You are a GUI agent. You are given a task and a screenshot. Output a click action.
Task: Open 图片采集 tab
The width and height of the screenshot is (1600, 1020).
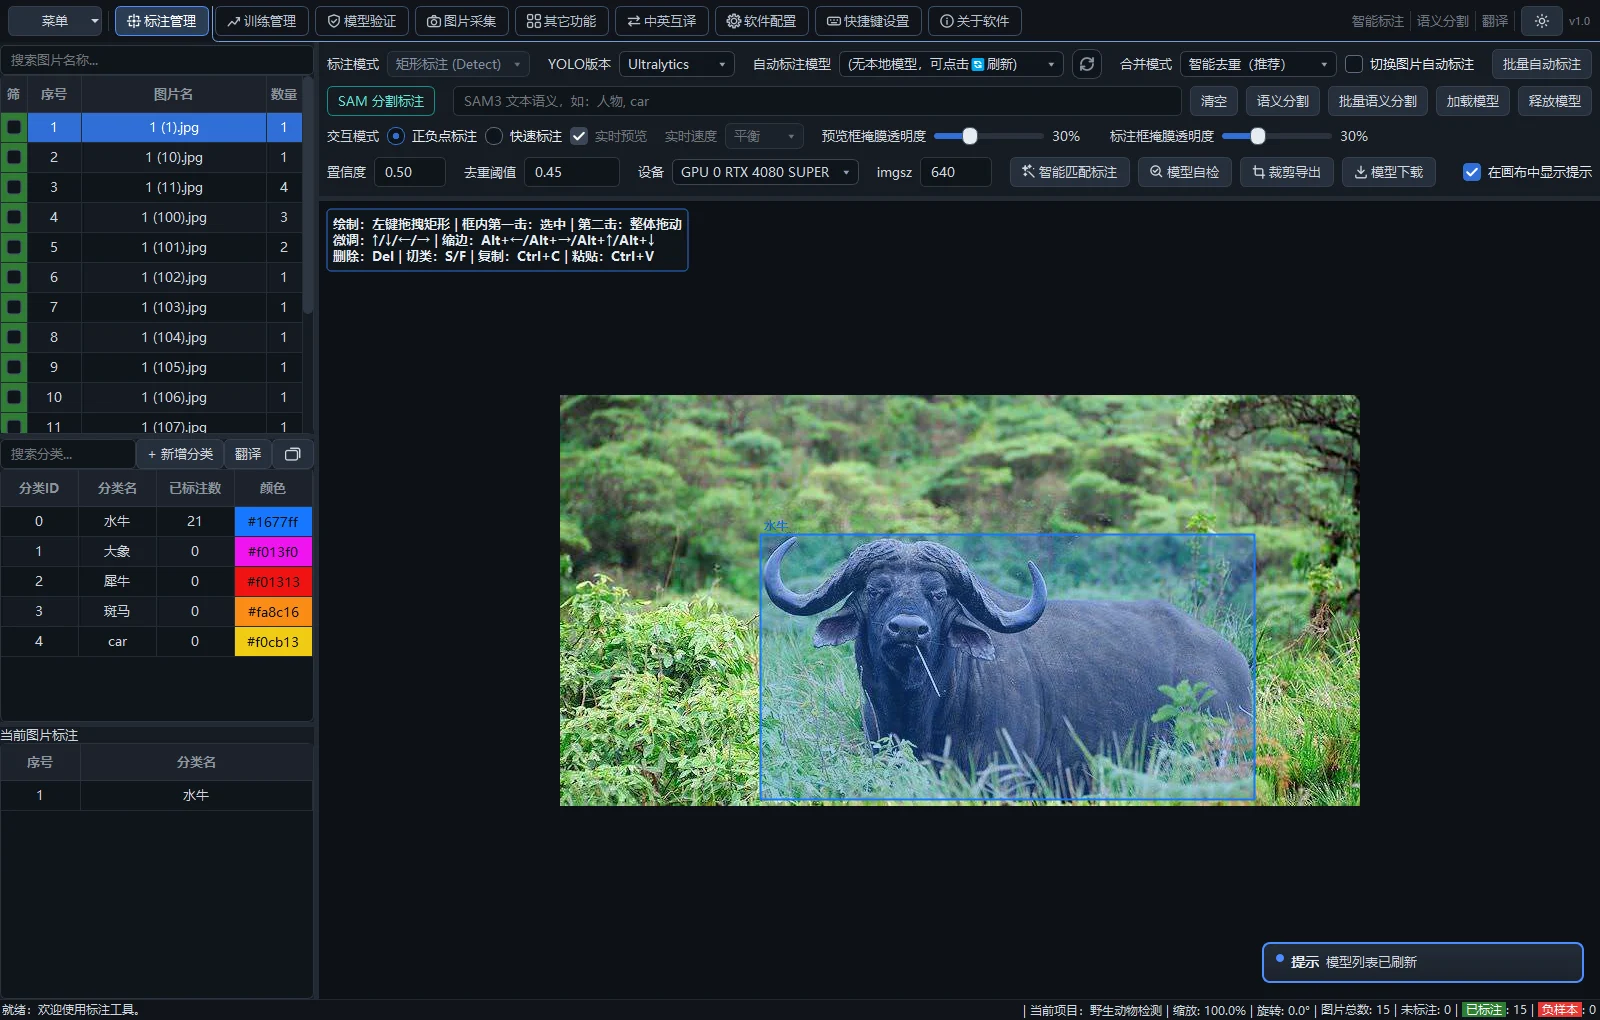462,21
